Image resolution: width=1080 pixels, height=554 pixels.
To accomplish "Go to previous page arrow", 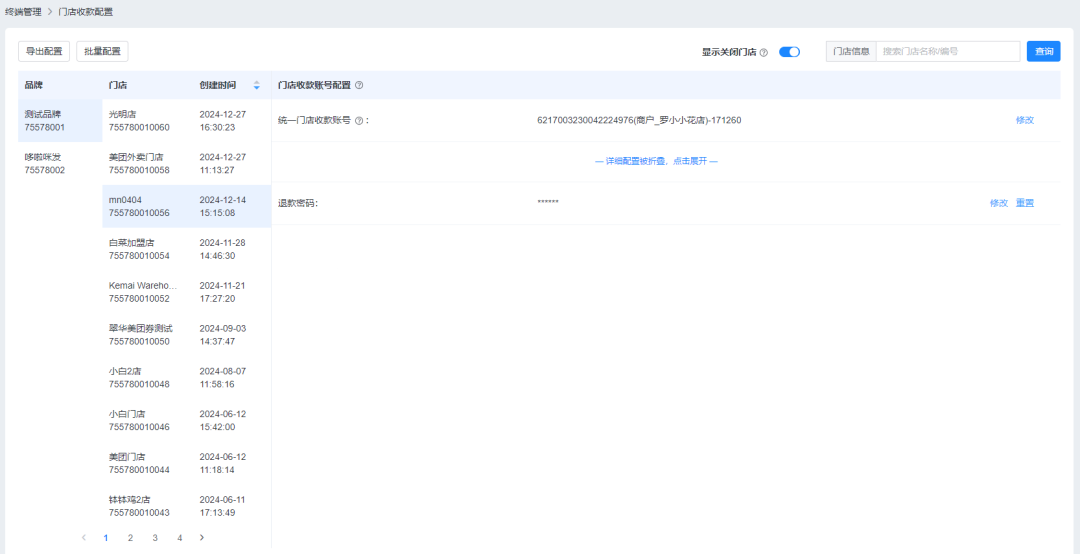I will (x=84, y=537).
